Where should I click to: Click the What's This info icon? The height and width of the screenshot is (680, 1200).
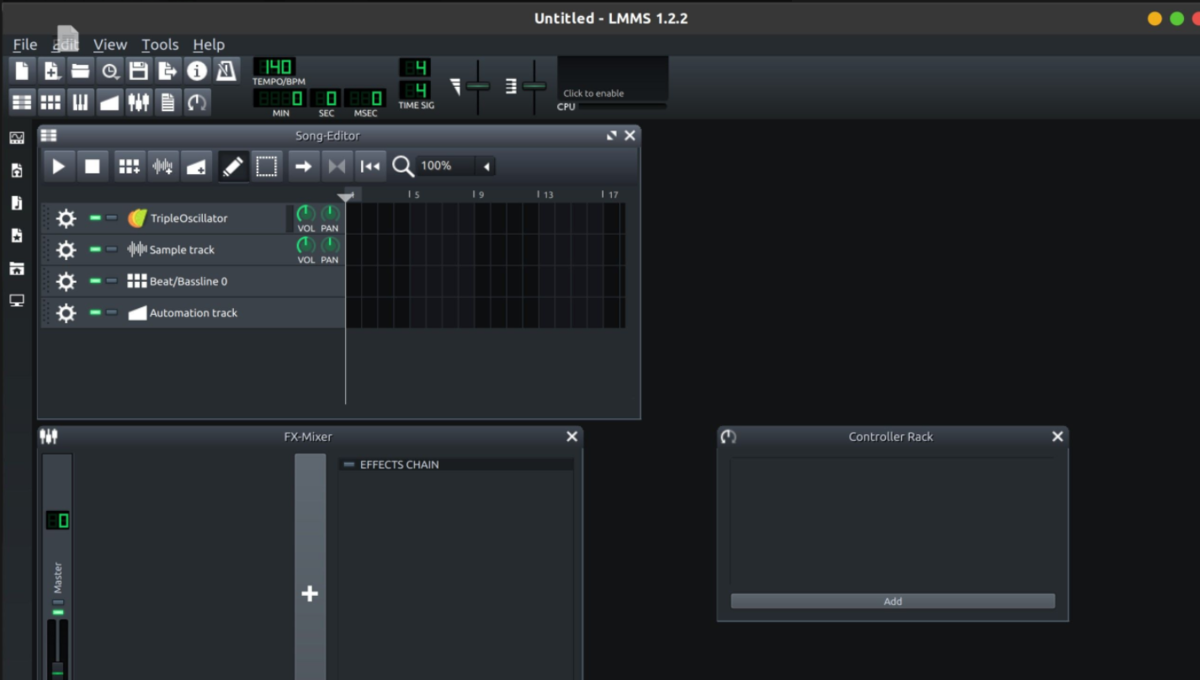tap(197, 70)
